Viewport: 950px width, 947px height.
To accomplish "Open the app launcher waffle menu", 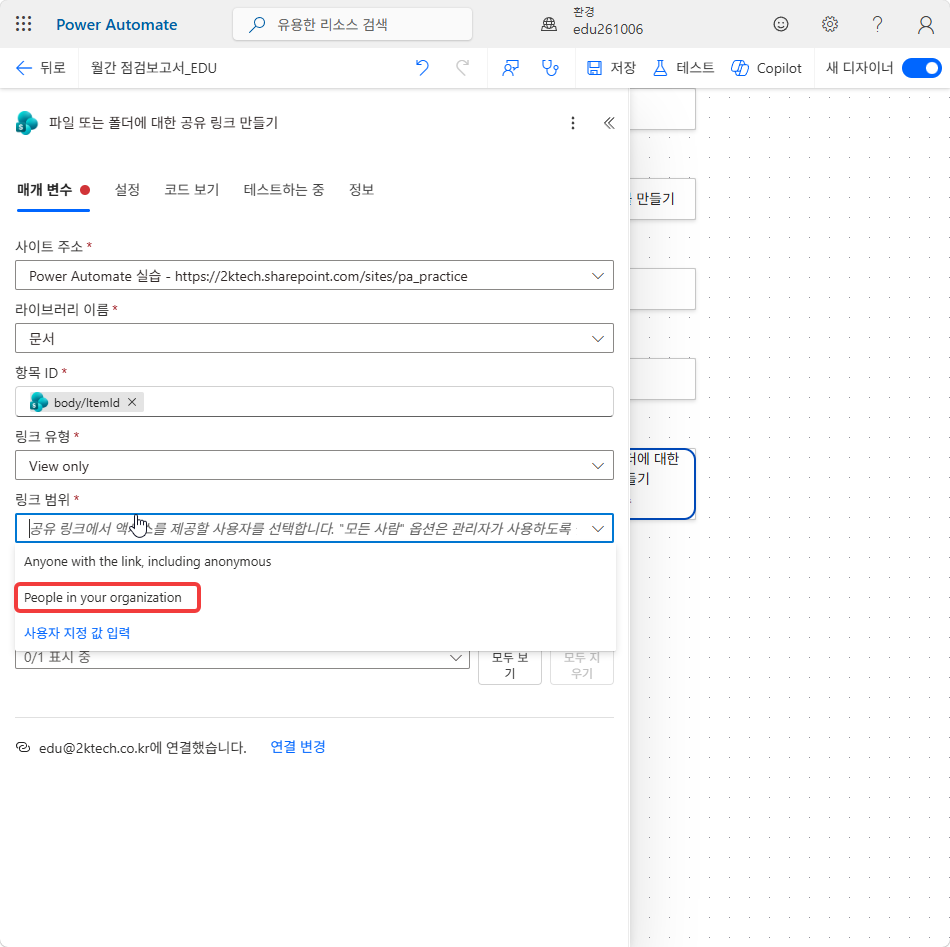I will tap(23, 24).
